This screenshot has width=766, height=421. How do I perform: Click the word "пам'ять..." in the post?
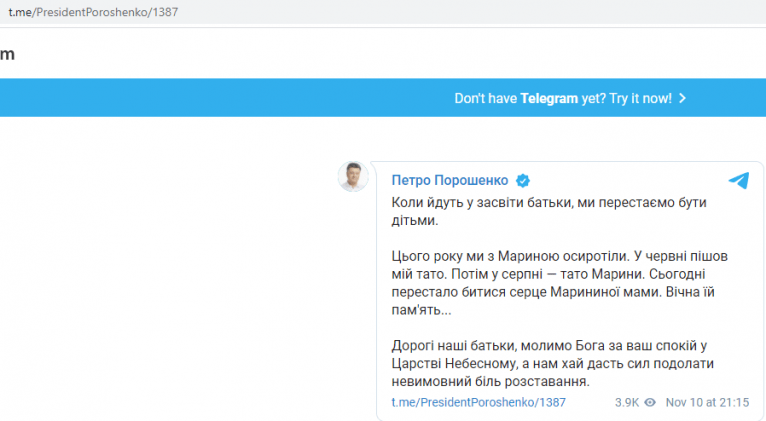[x=421, y=310]
